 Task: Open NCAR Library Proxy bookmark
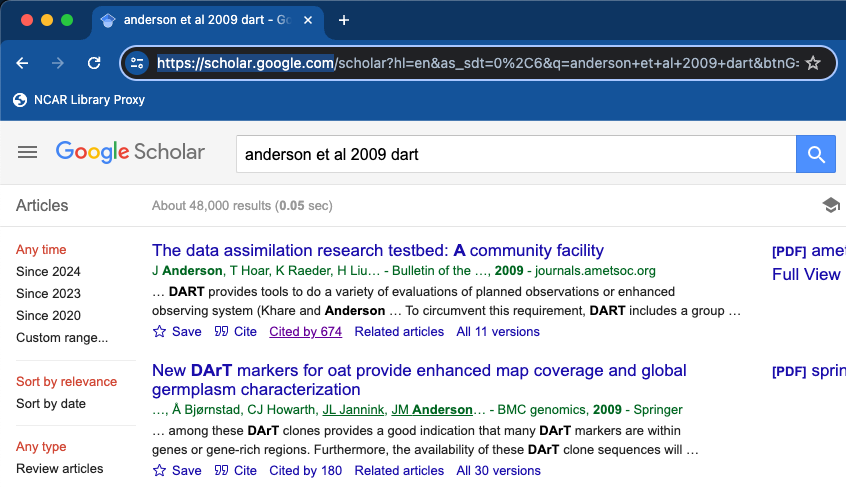79,100
